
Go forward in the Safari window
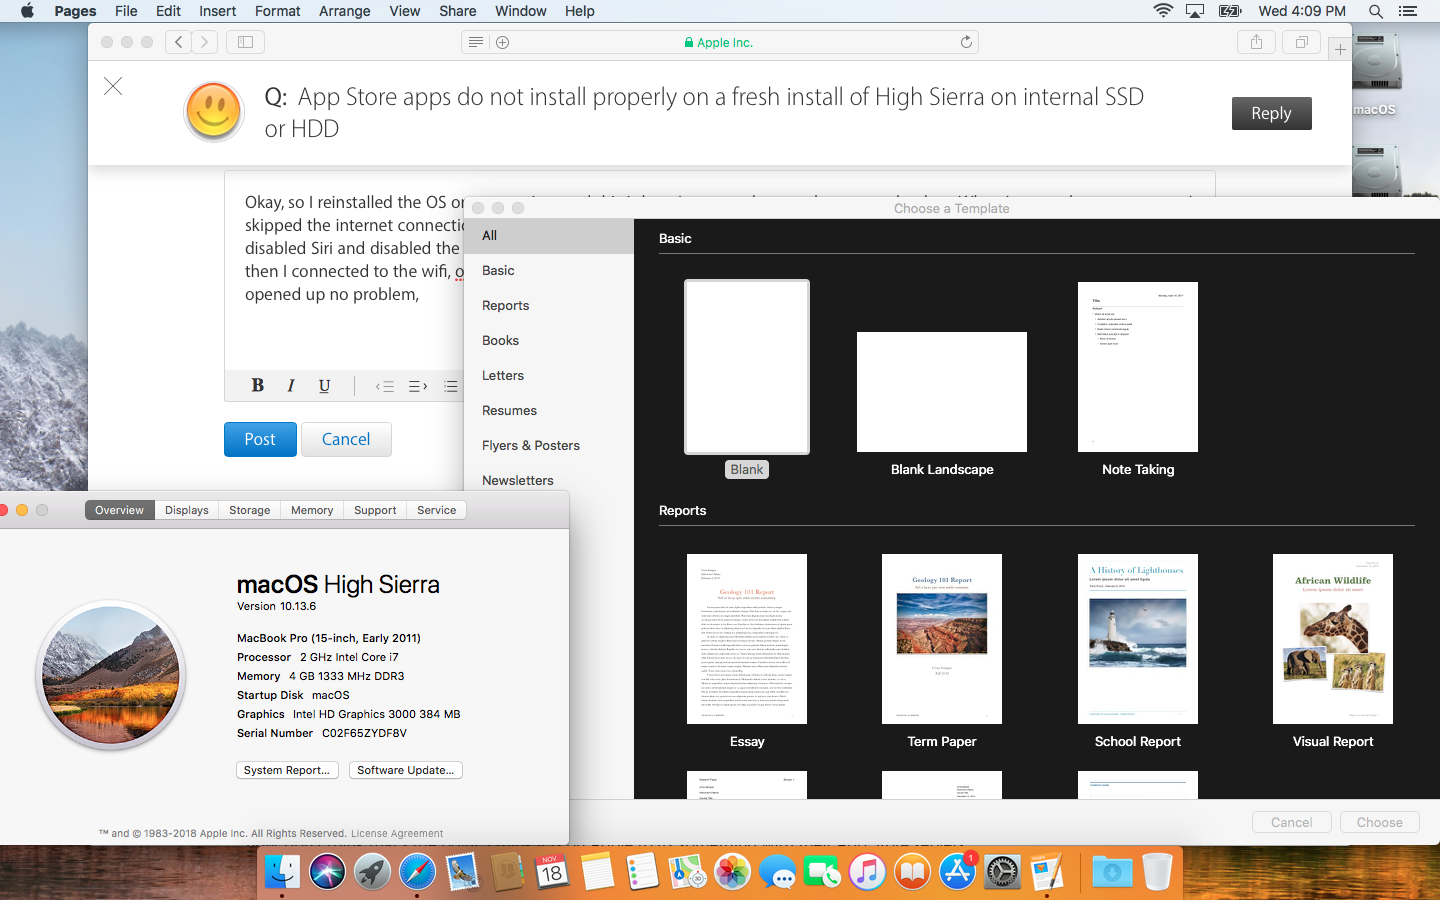[x=205, y=42]
